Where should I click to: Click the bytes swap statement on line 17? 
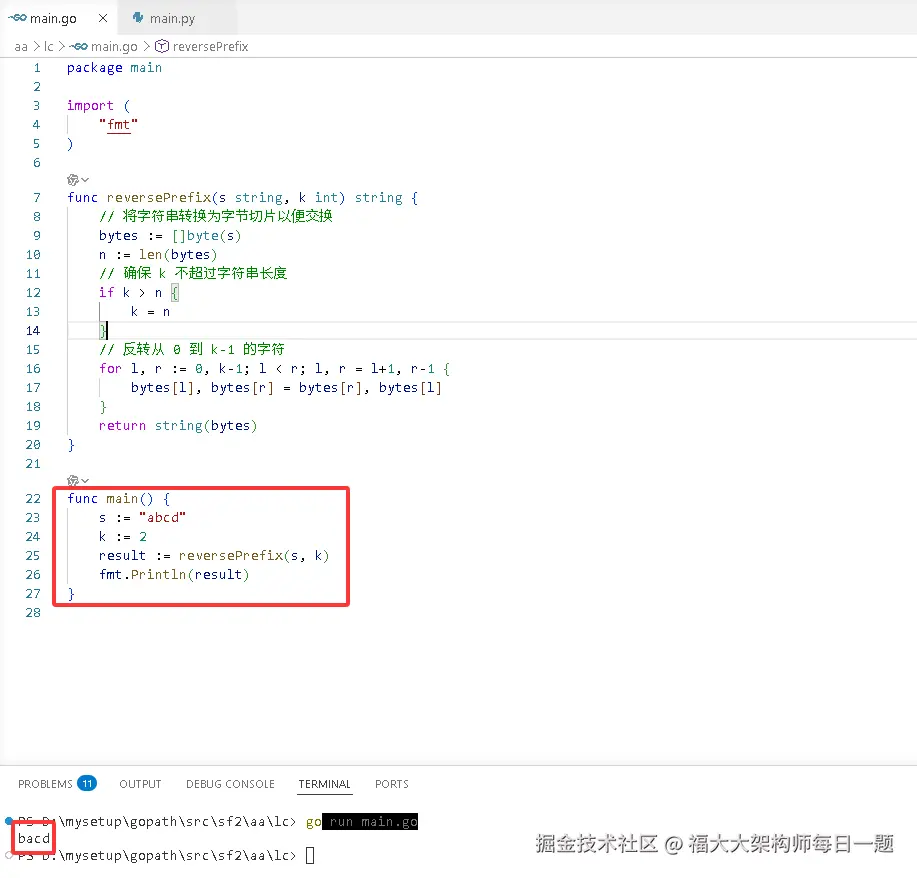[286, 388]
